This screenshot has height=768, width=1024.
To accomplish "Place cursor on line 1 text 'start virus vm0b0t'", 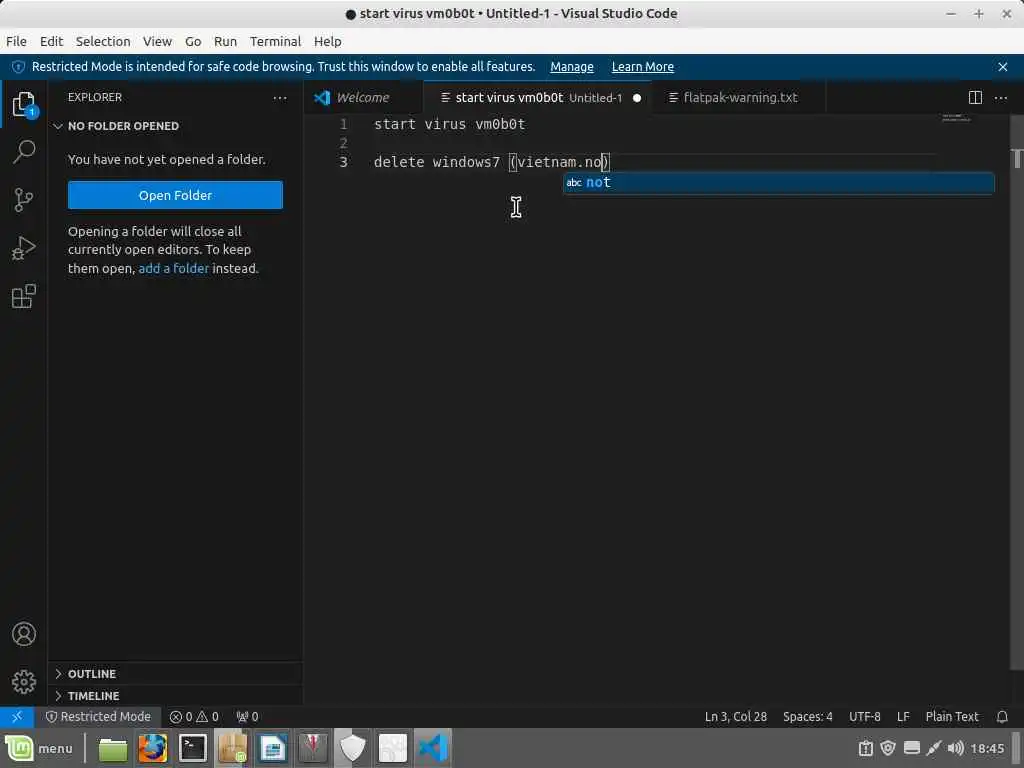I will coord(449,124).
